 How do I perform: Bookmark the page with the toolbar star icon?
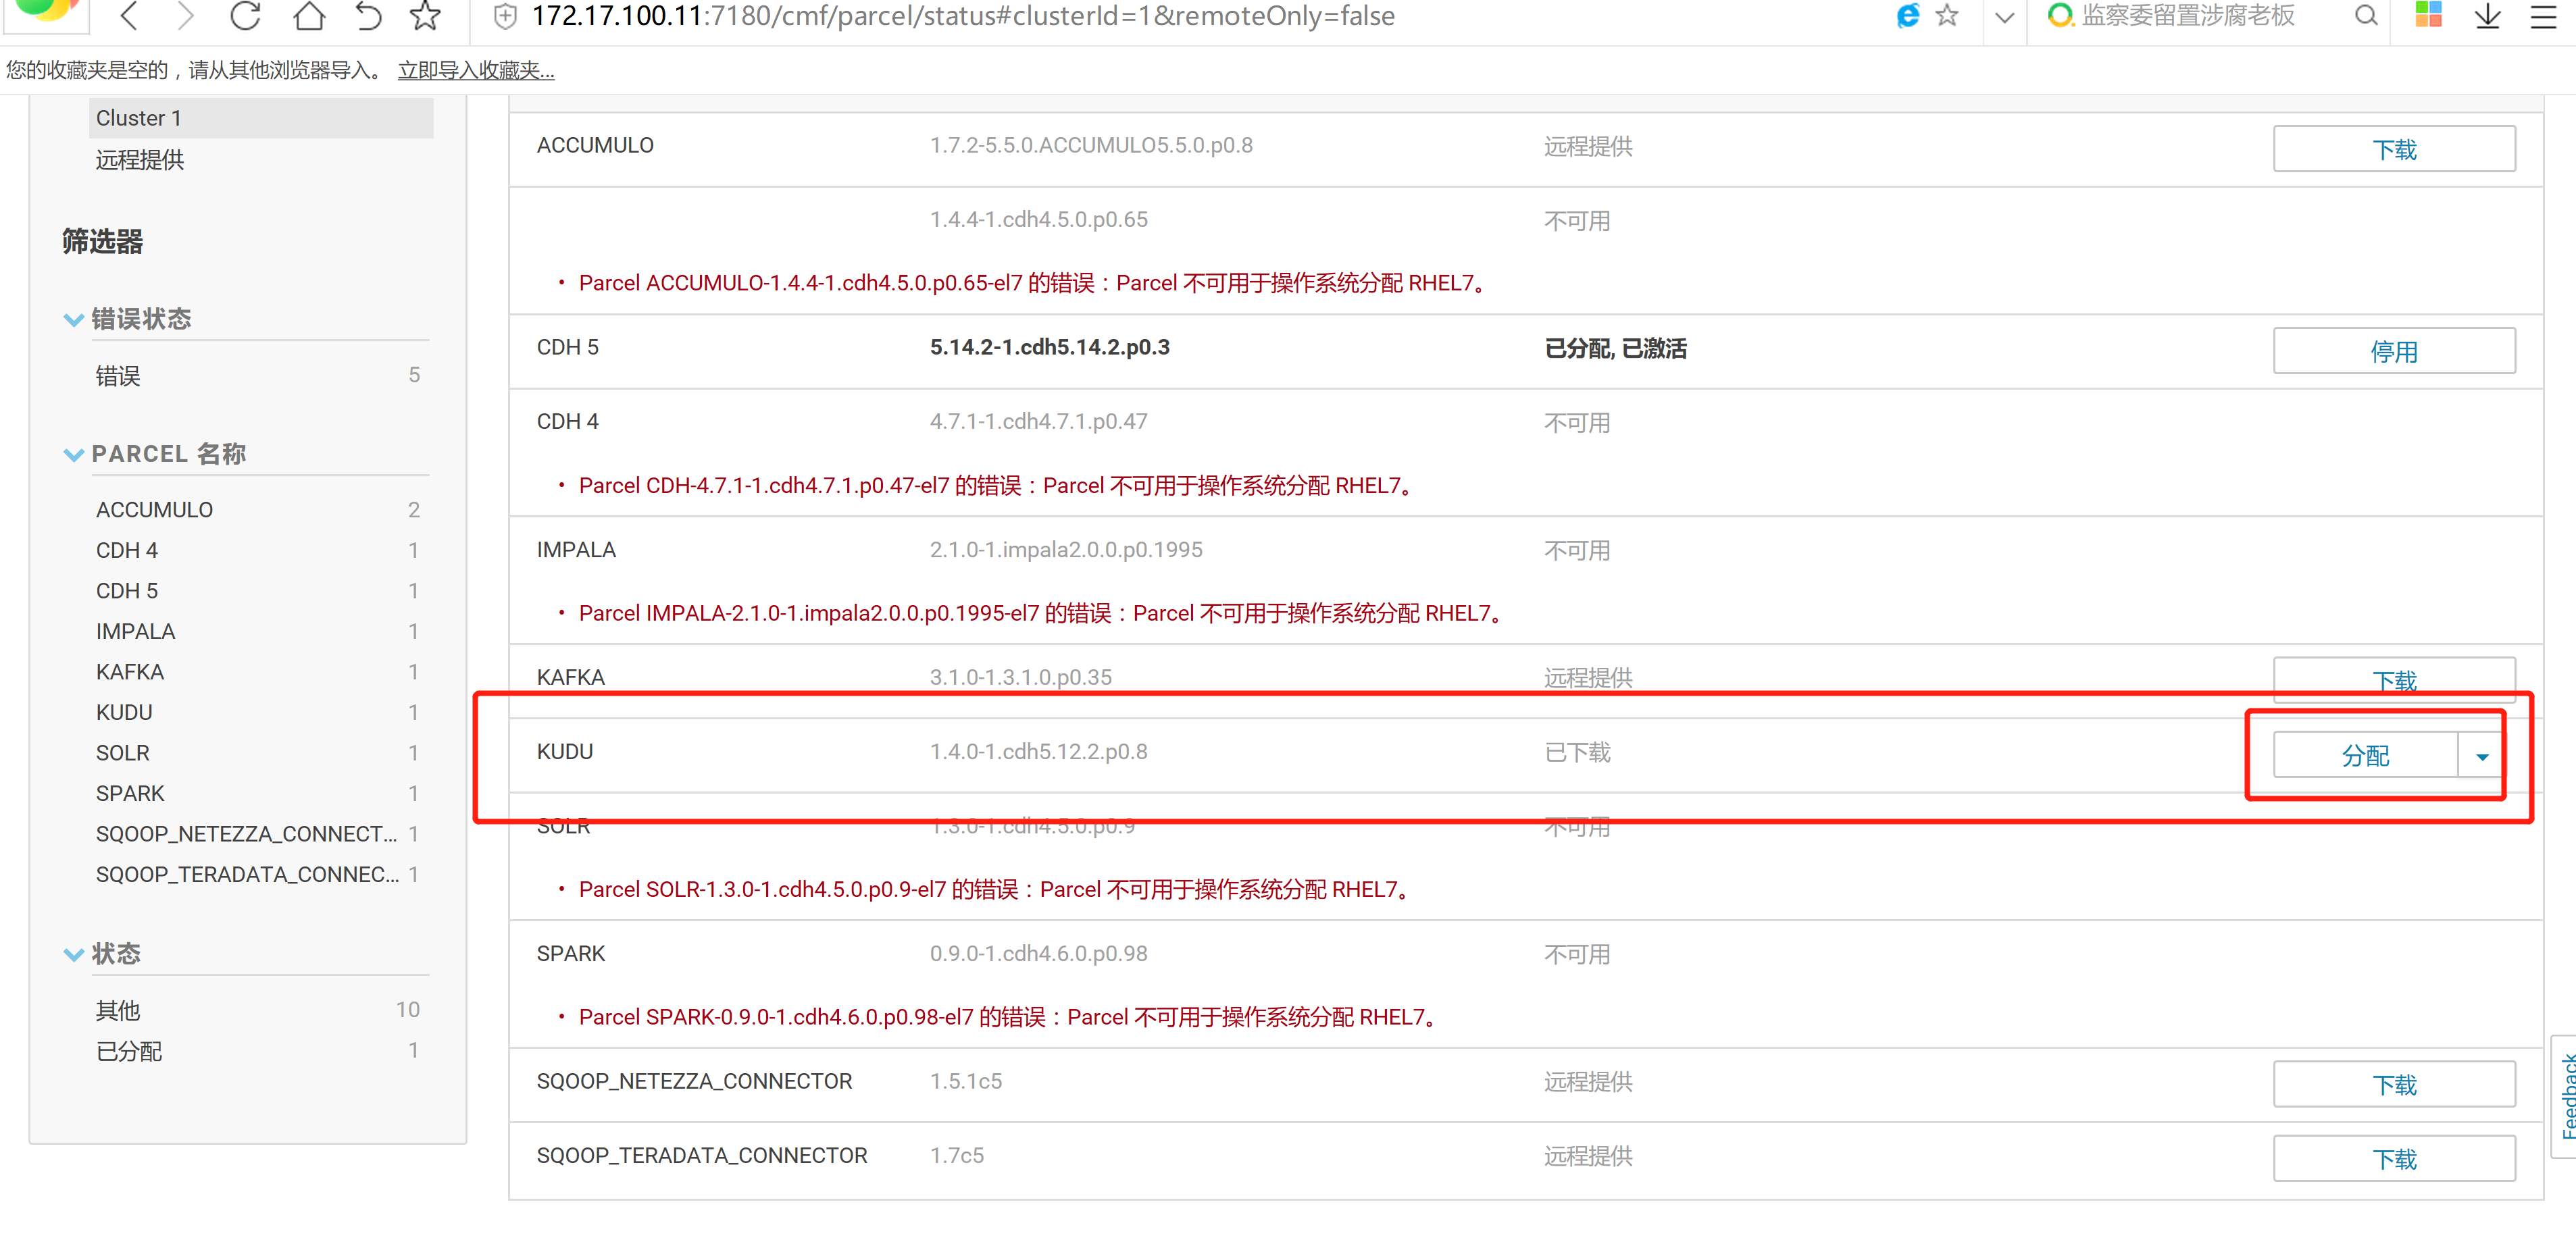click(426, 16)
